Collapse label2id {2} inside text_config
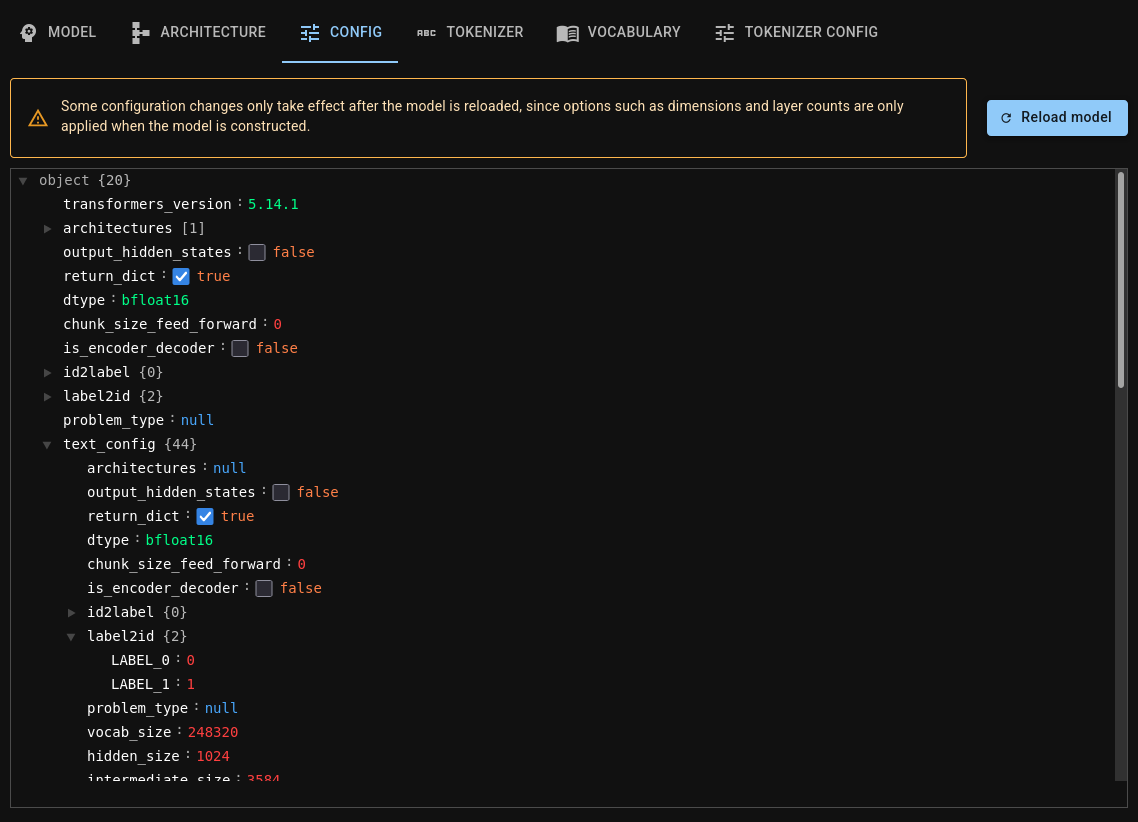 [71, 636]
